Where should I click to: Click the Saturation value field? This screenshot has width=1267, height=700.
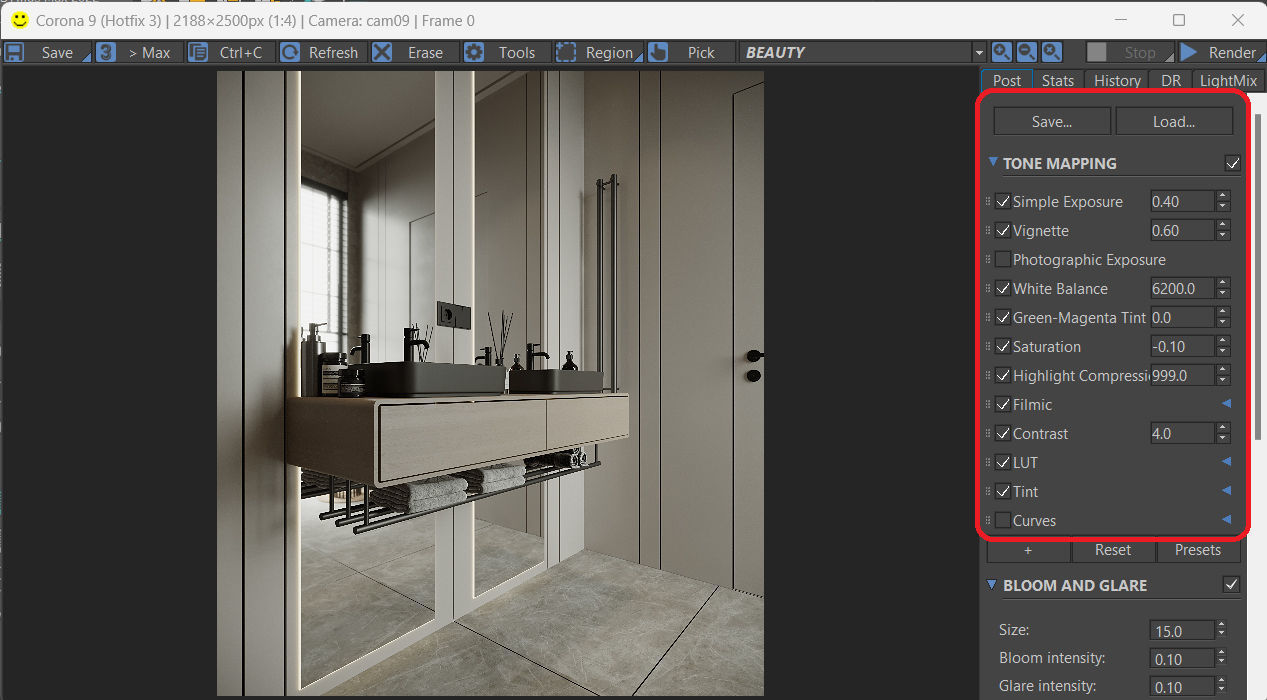coord(1182,347)
